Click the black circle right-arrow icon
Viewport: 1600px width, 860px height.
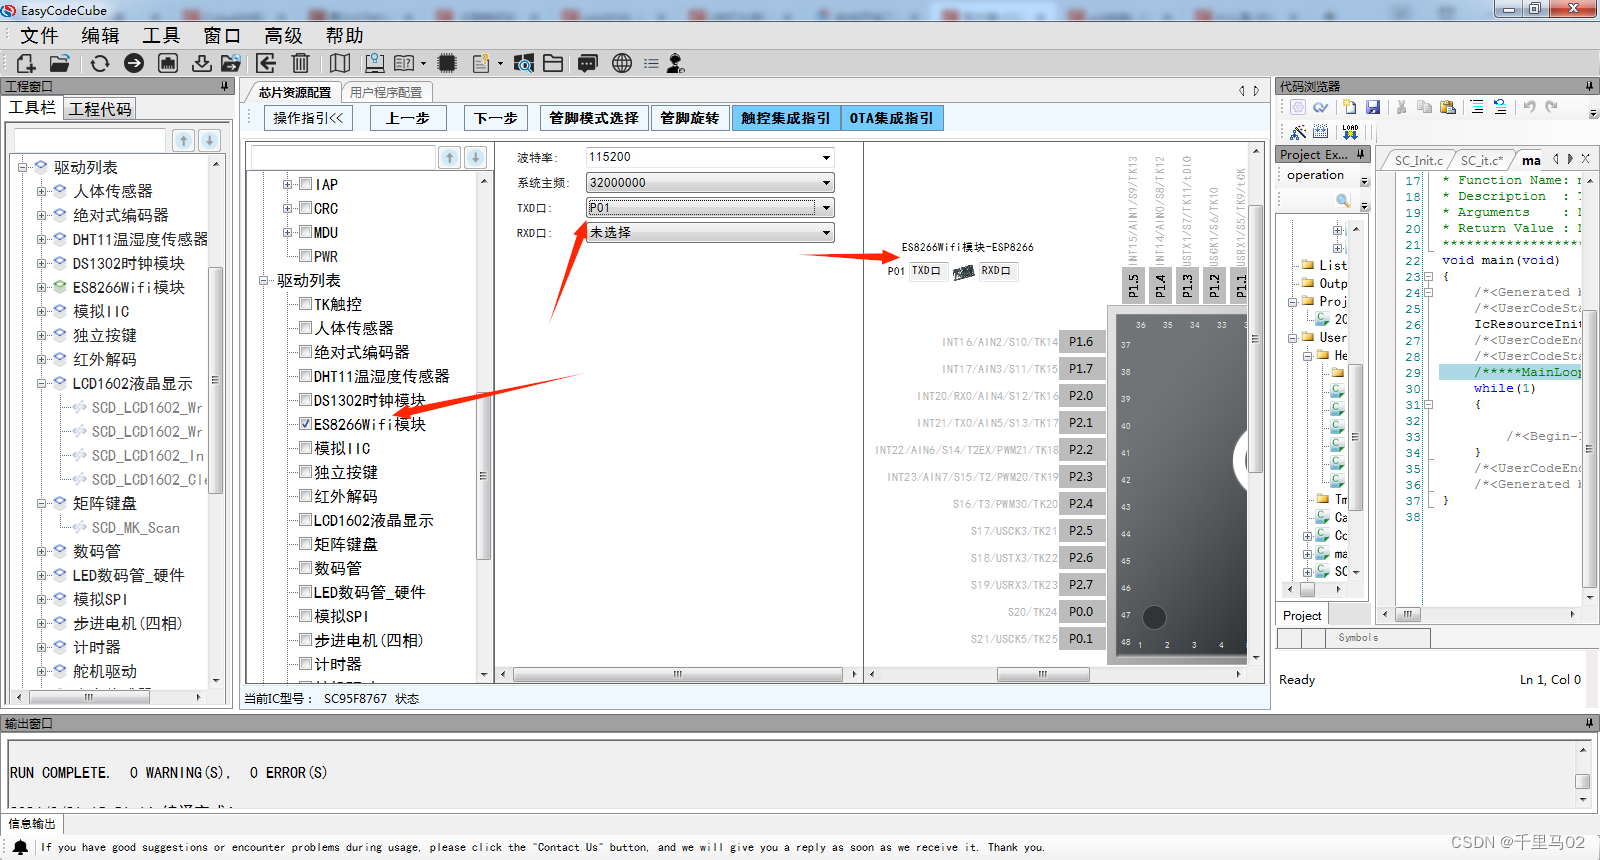point(134,63)
